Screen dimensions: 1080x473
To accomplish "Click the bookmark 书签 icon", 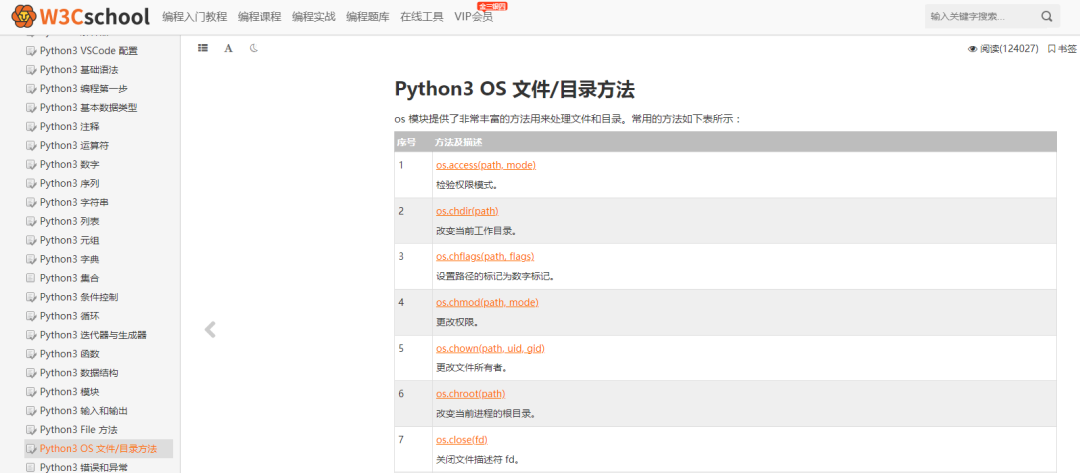I will click(1051, 49).
